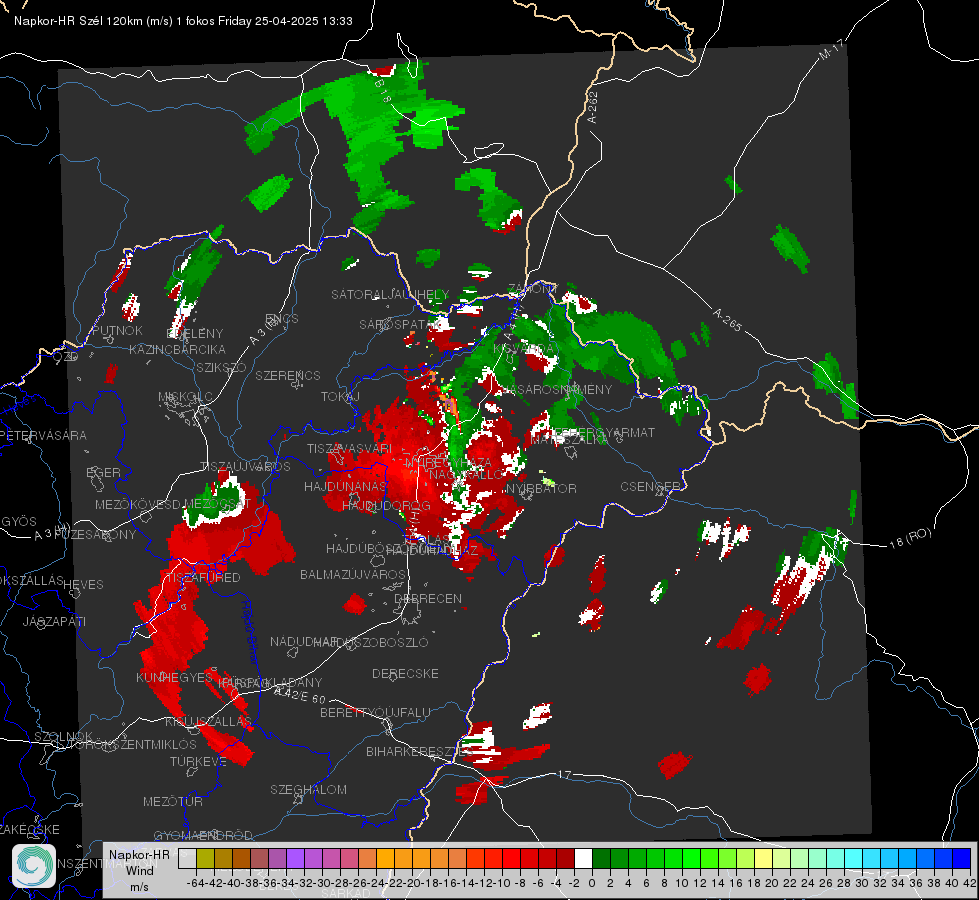Click the BALMAZÚJVÁROS city label

coord(353,574)
